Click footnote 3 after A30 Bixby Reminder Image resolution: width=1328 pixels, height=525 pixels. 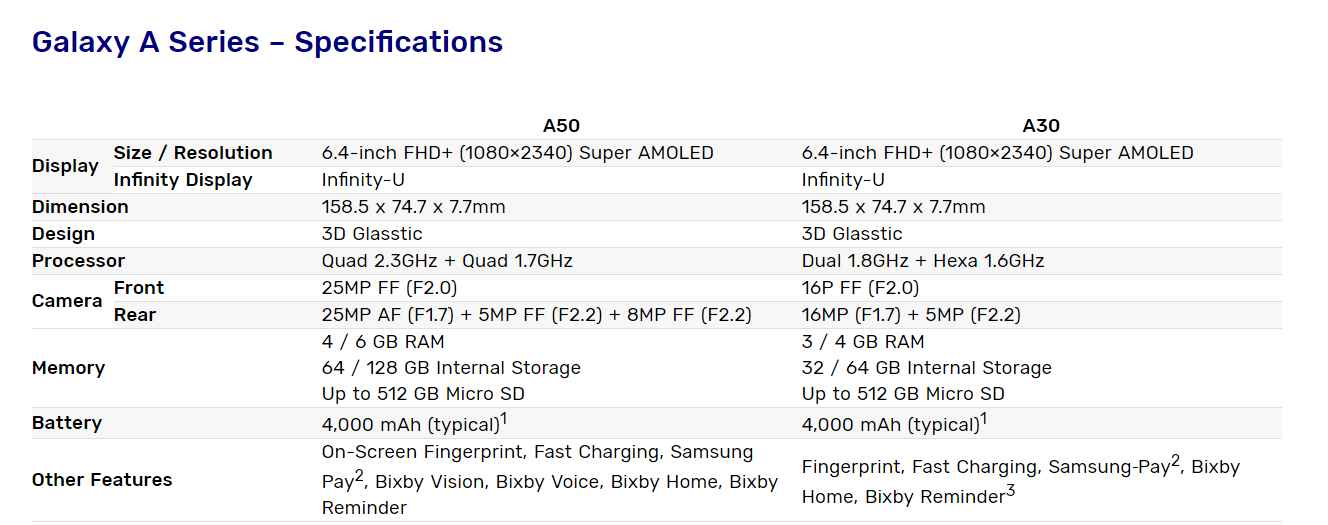[x=1011, y=491]
